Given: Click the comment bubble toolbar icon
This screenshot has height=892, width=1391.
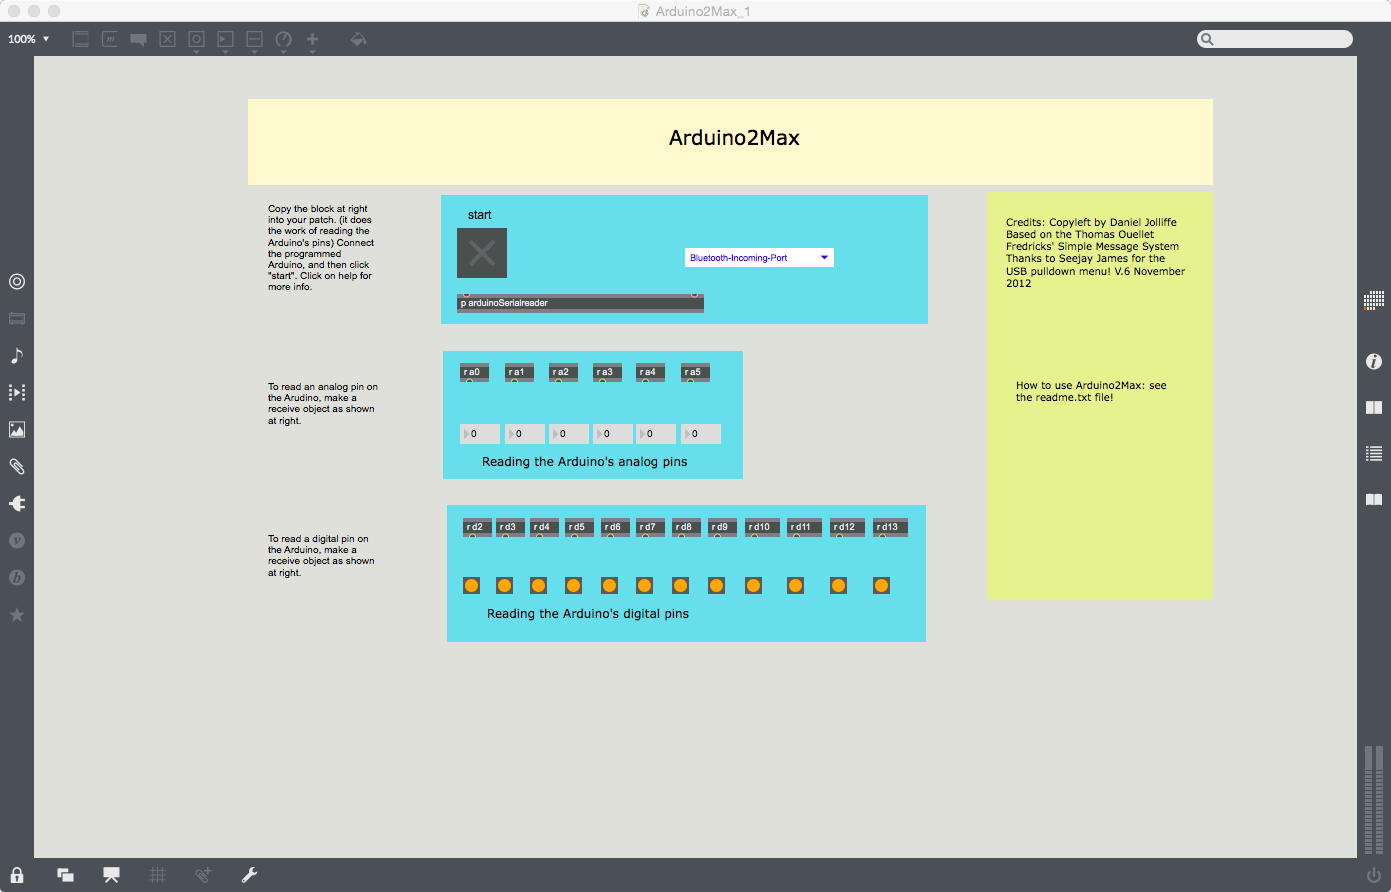Looking at the screenshot, I should 139,40.
